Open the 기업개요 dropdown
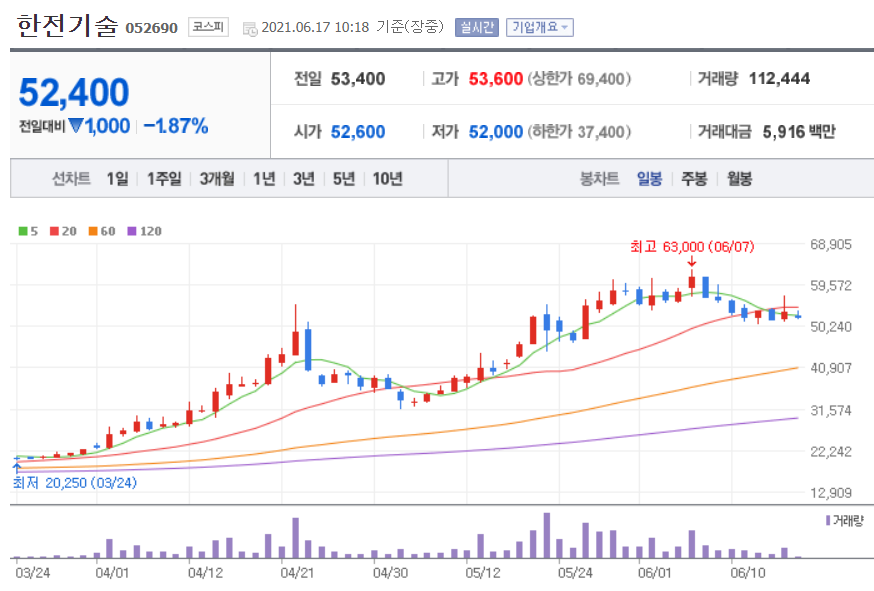Image resolution: width=874 pixels, height=591 pixels. (x=540, y=27)
